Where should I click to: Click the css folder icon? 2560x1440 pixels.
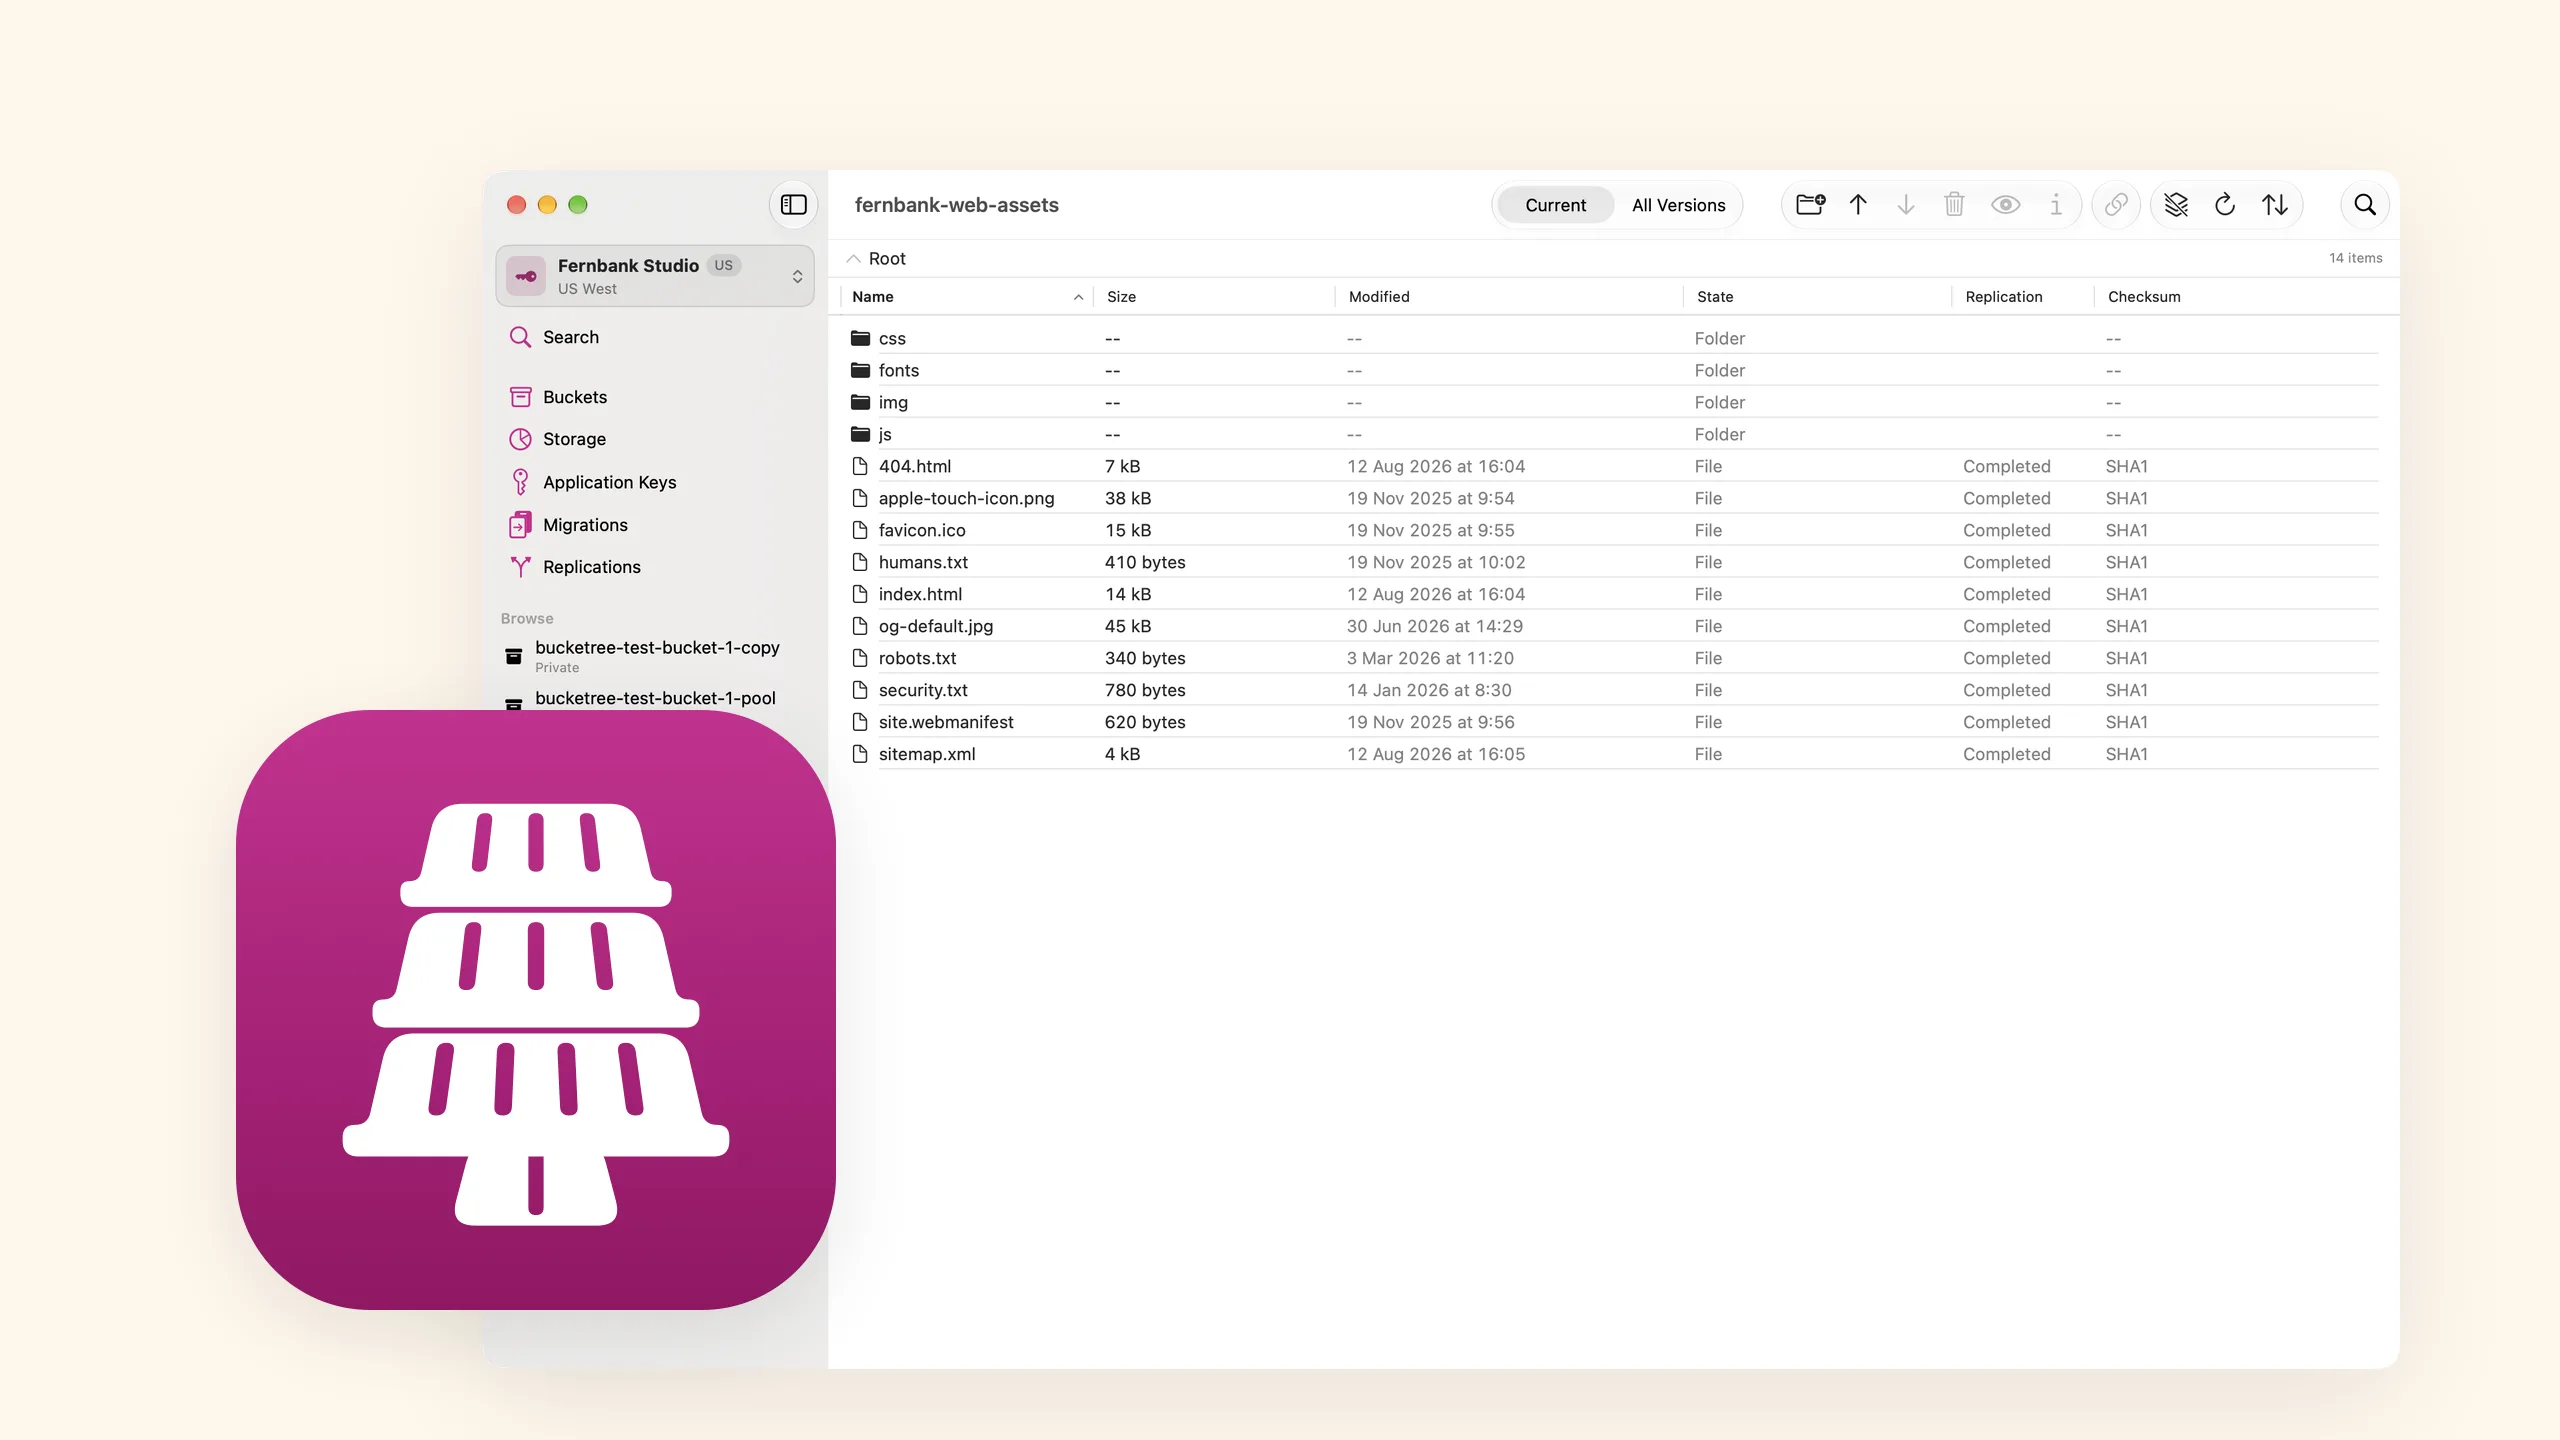pos(860,338)
